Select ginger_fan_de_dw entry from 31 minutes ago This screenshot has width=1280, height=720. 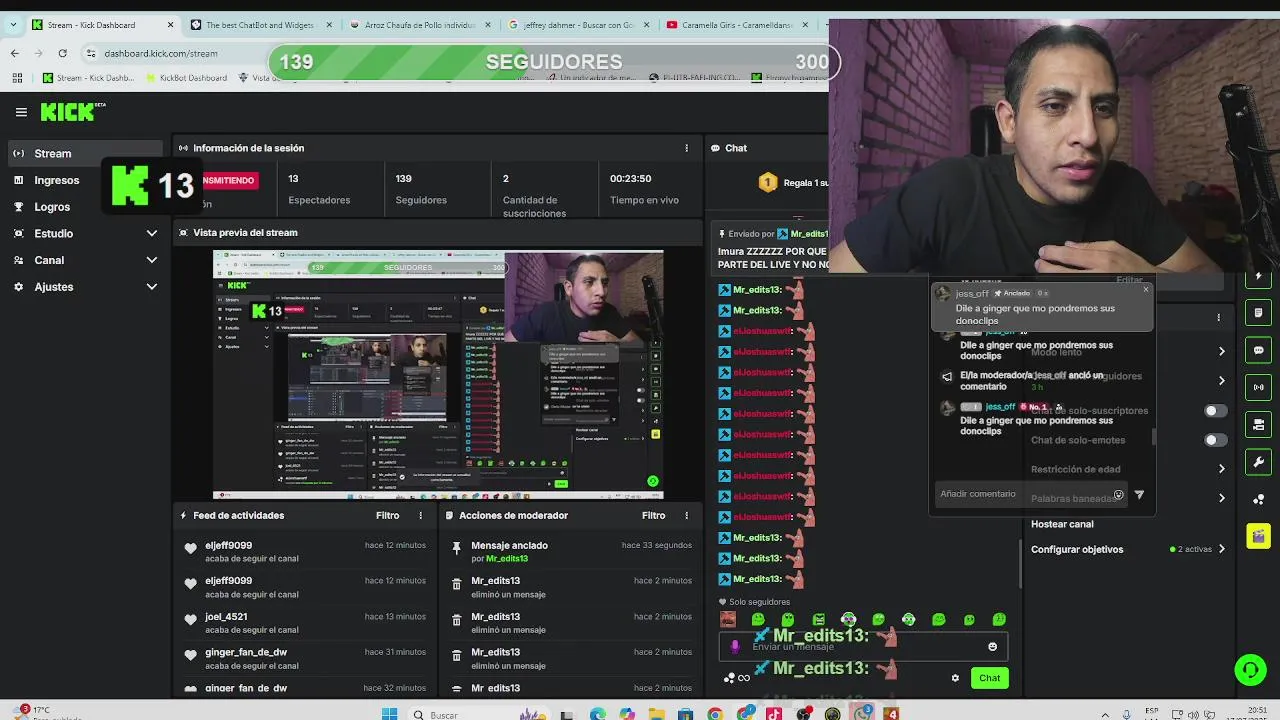(304, 658)
